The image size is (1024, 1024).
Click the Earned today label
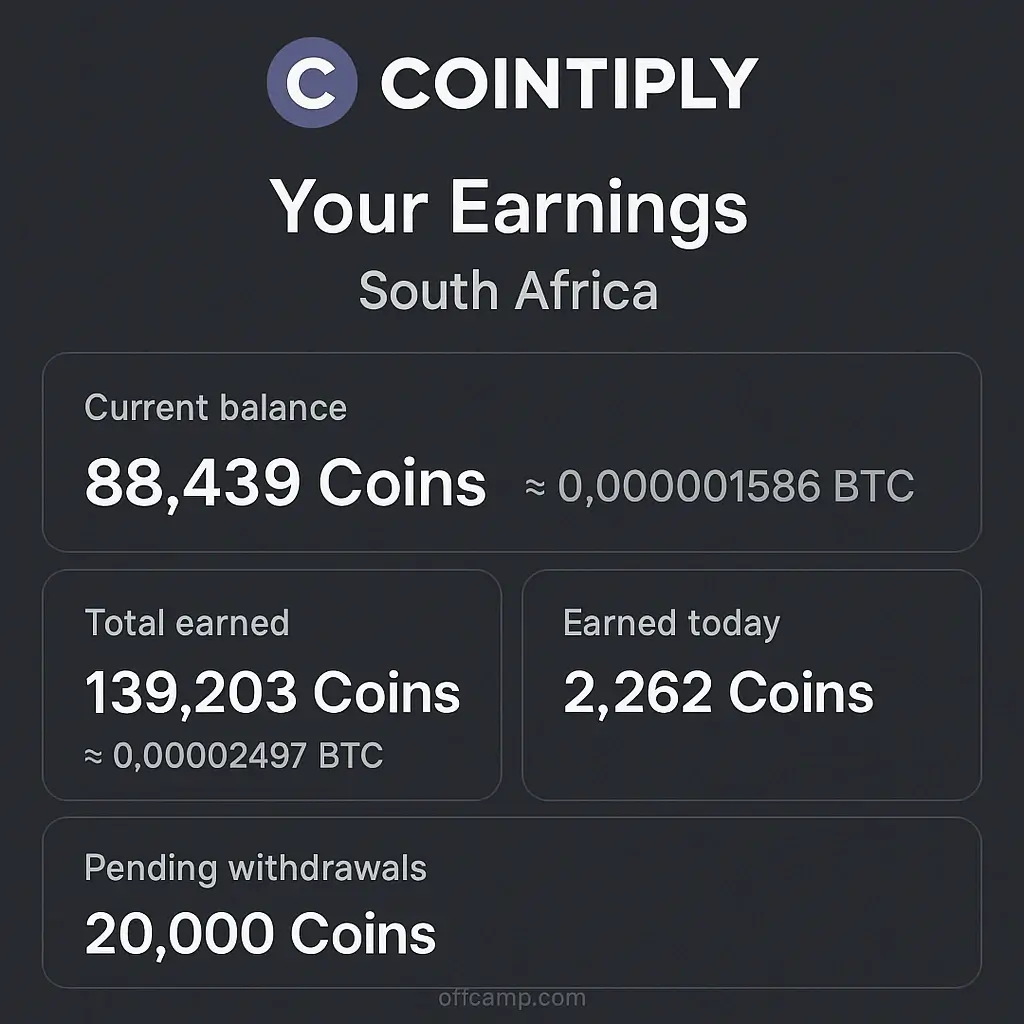tap(671, 623)
